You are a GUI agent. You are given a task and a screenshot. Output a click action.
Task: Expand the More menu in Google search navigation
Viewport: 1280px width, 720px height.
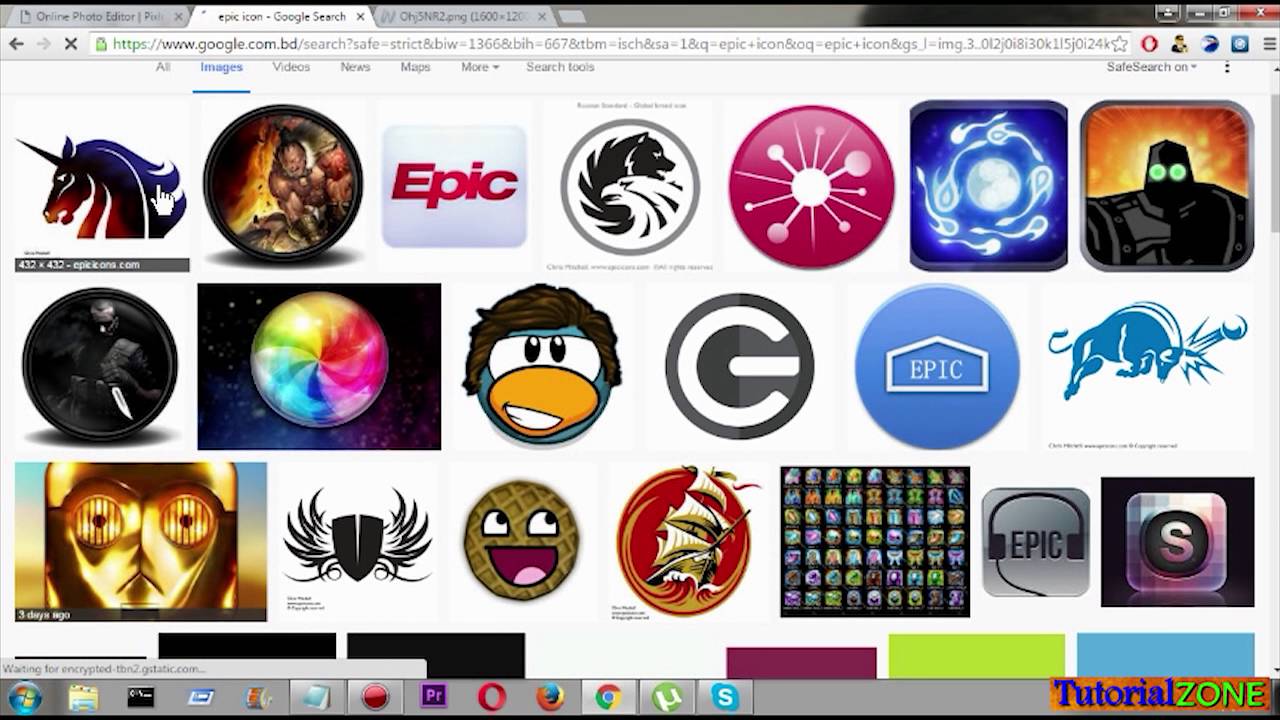tap(478, 67)
